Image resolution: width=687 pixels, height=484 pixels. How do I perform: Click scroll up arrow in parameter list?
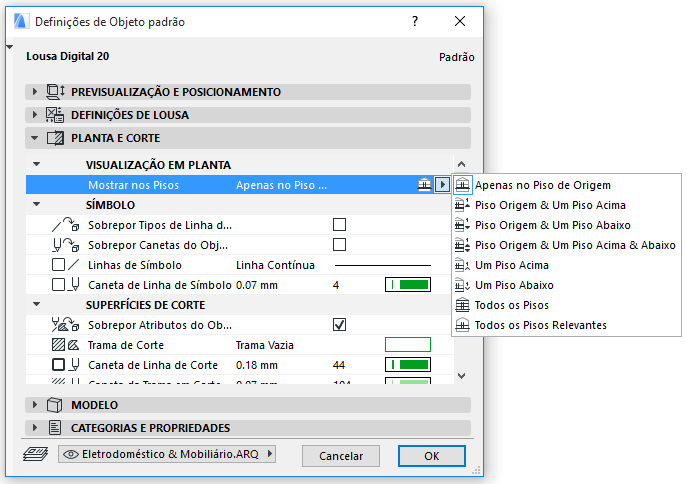(461, 164)
